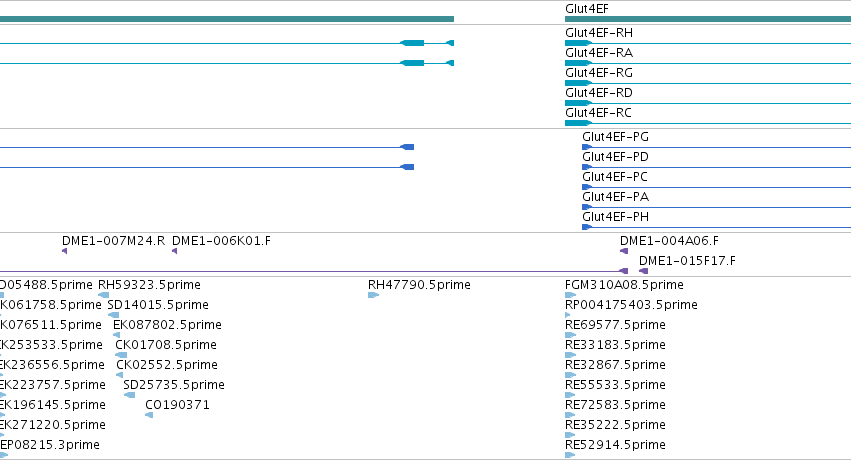
Task: Select protein Glut4EF-PC
Action: click(x=615, y=177)
